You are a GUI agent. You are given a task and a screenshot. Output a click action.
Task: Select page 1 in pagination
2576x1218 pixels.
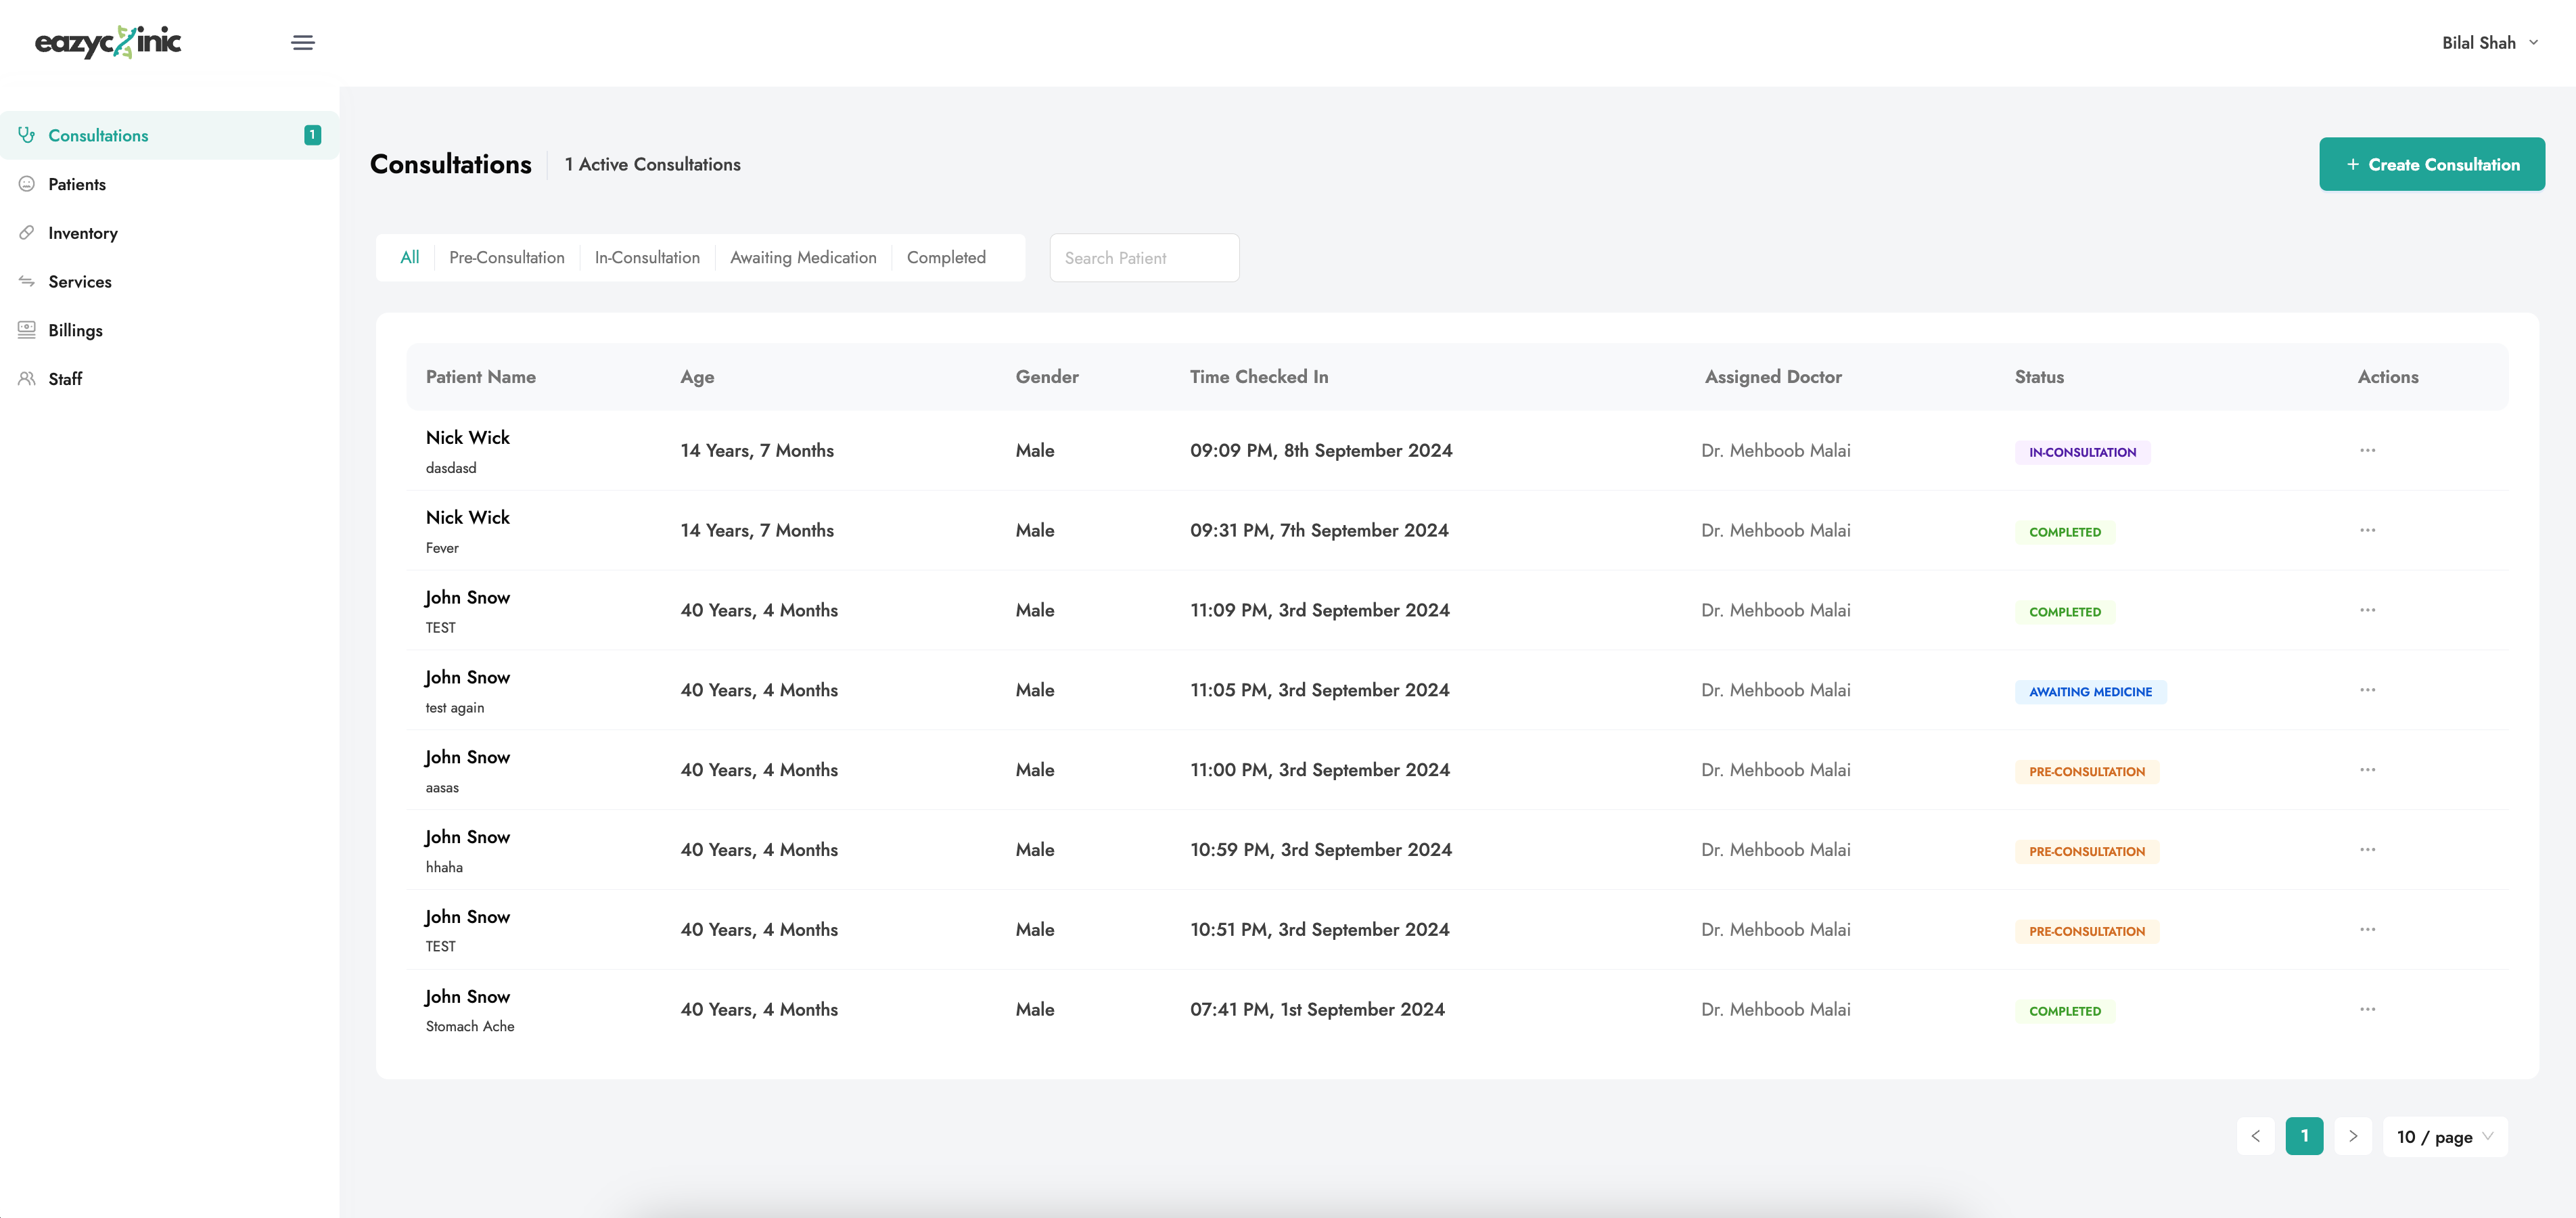coord(2304,1136)
